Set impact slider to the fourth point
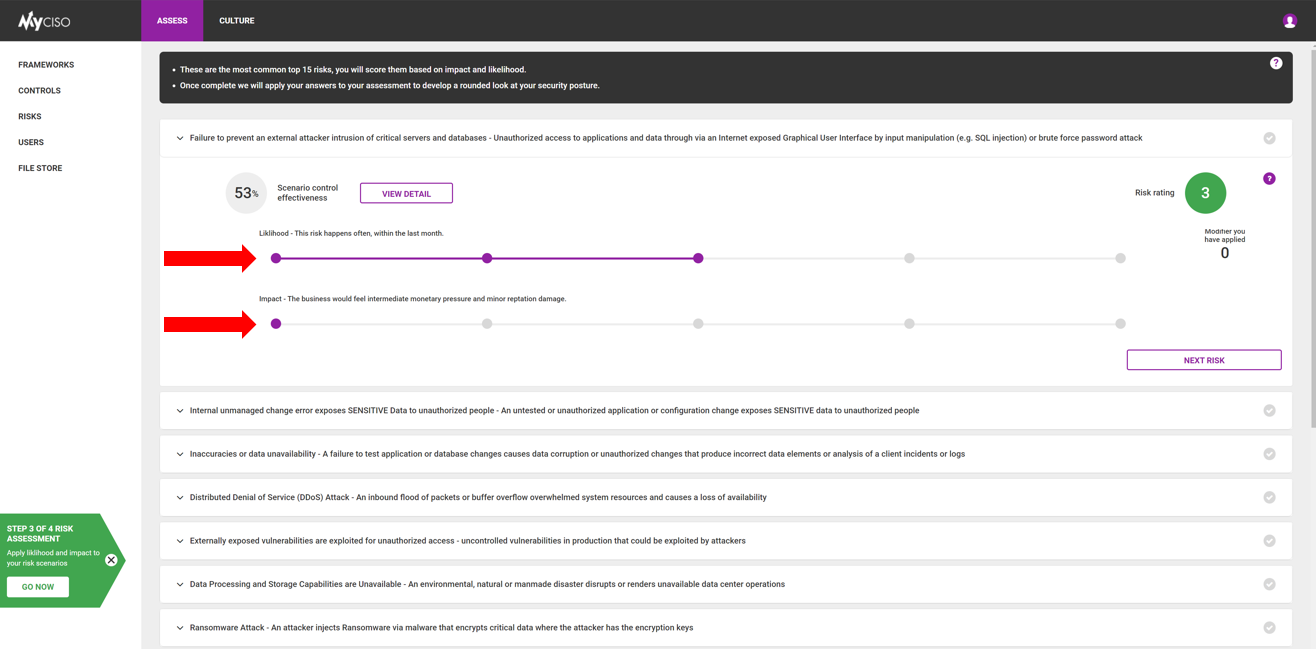Image resolution: width=1316 pixels, height=658 pixels. [x=909, y=324]
